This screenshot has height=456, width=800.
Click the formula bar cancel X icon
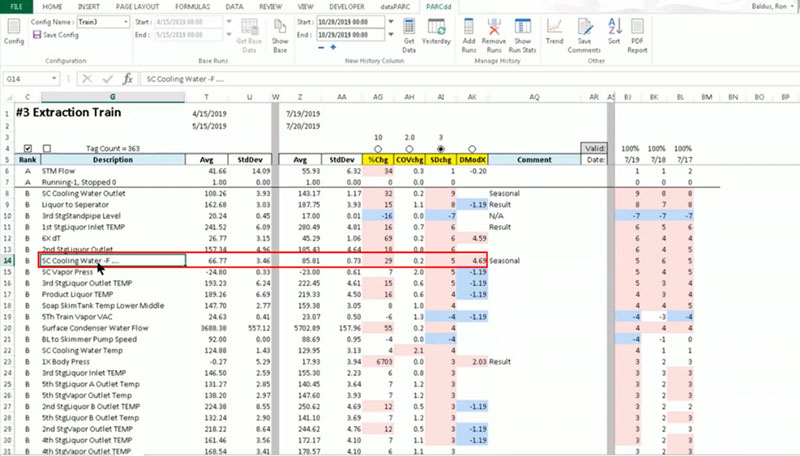click(87, 79)
